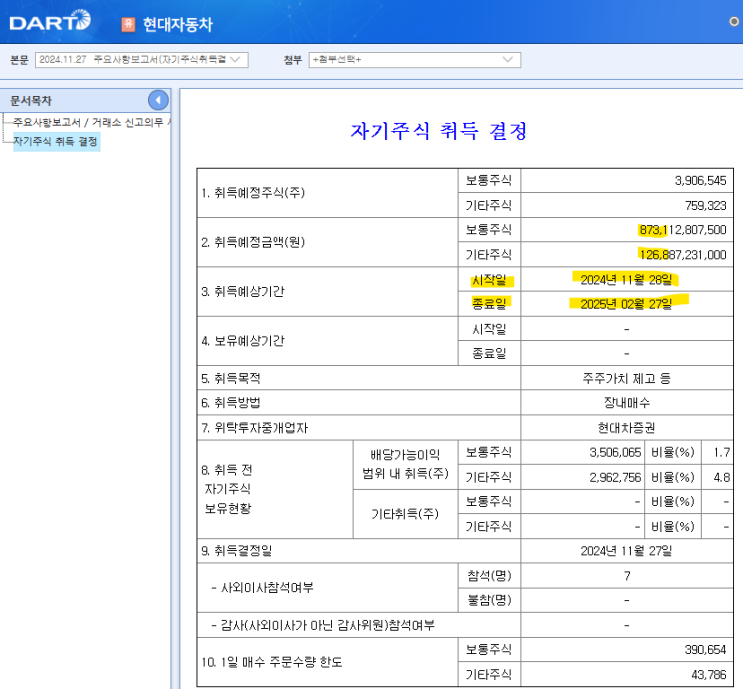Click the 장내매수 acquisition method cell

[626, 402]
